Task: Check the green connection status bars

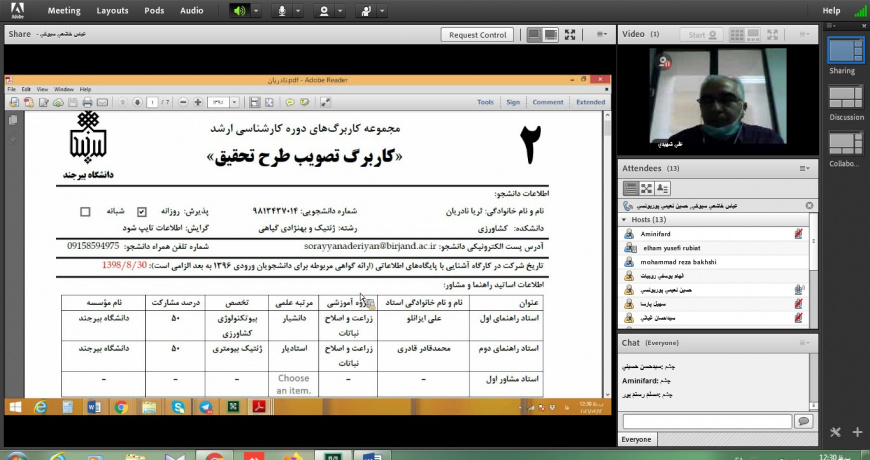Action: click(x=860, y=11)
